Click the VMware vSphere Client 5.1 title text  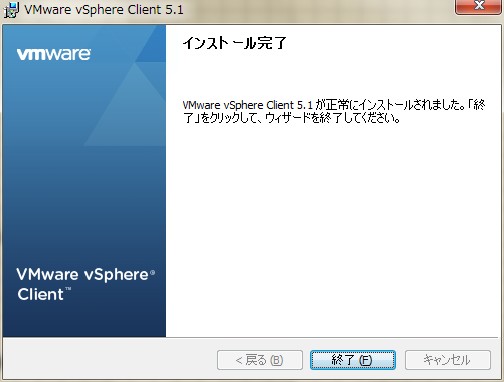point(104,10)
